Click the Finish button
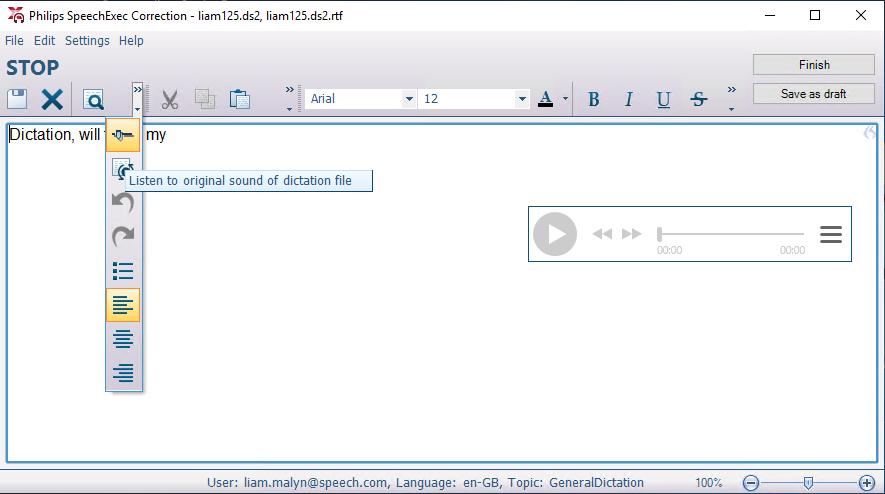Viewport: 885px width, 494px height. (x=814, y=65)
